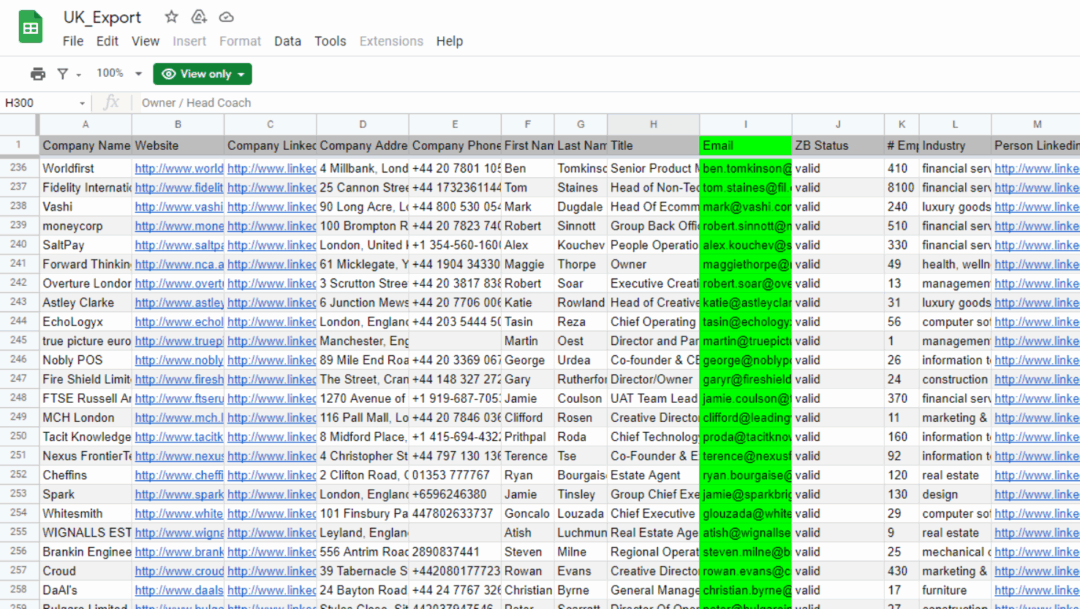Expand the name box cell reference dropdown
Screen dimensions: 1080x609
pyautogui.click(x=82, y=103)
